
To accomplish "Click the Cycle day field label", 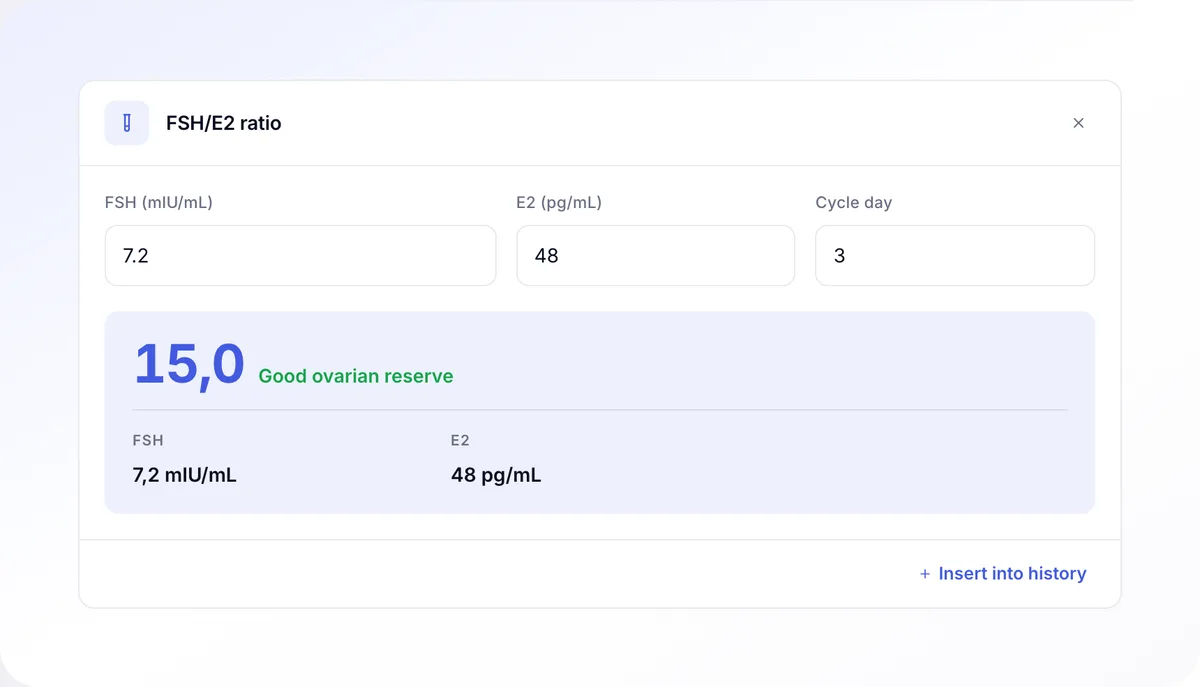I will (x=854, y=202).
